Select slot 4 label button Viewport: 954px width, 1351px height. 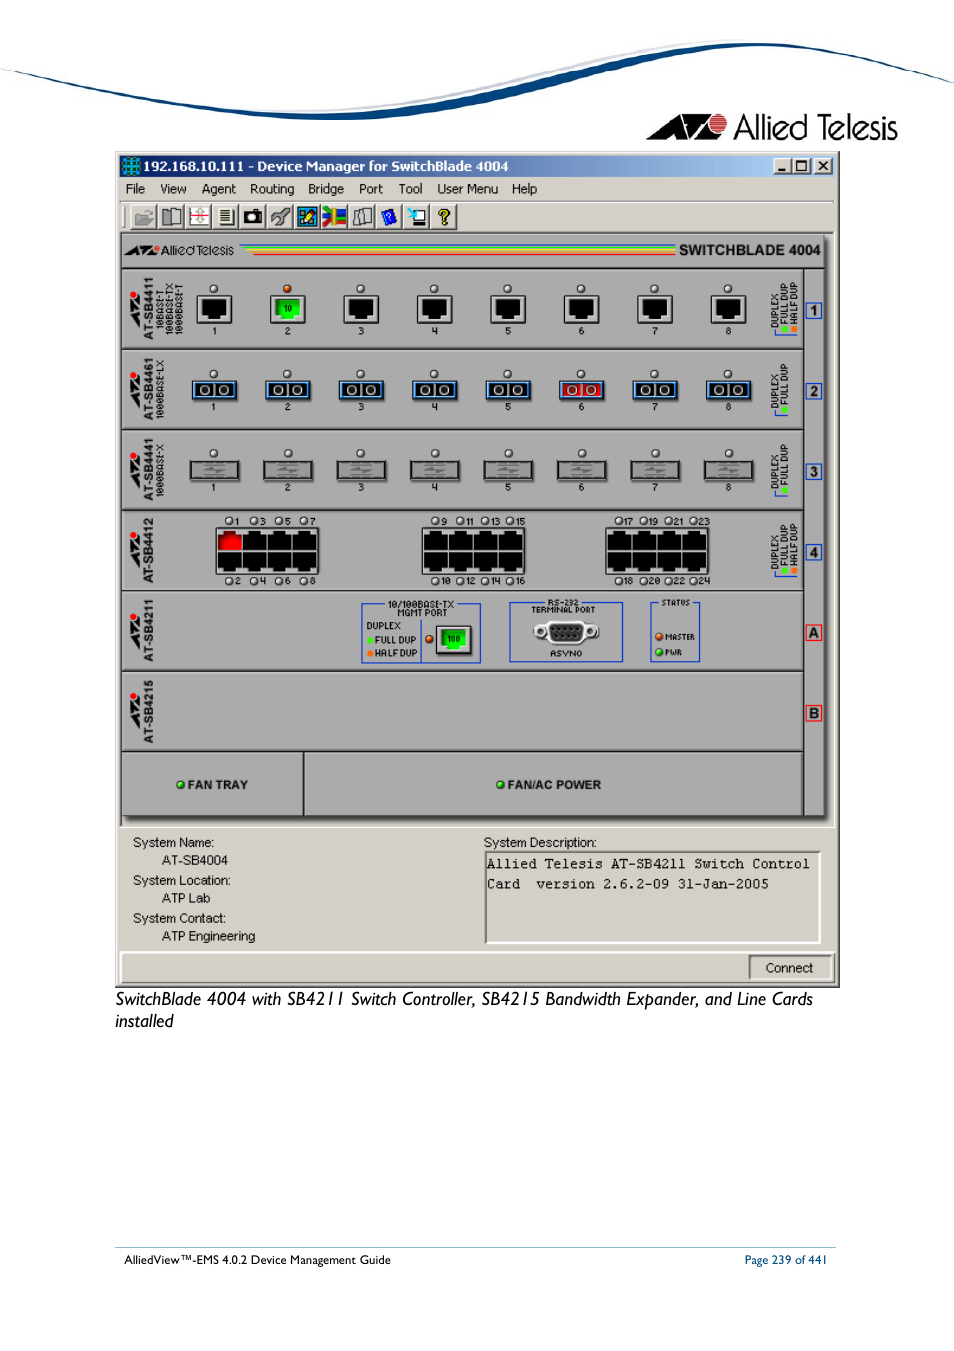pyautogui.click(x=814, y=552)
